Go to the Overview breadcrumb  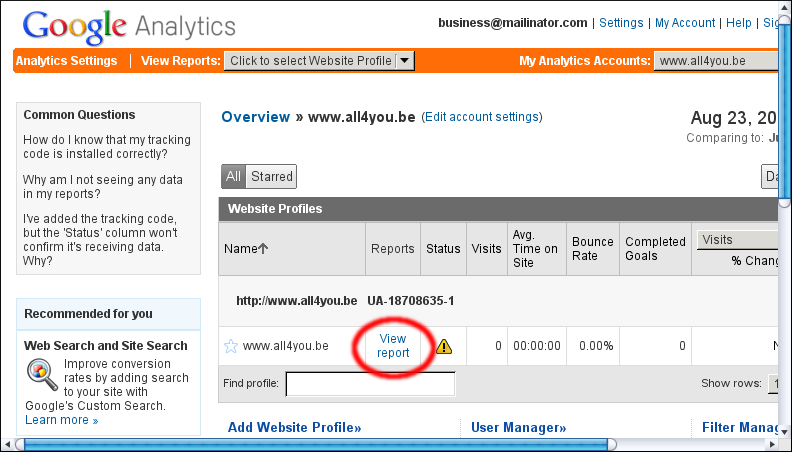point(255,117)
